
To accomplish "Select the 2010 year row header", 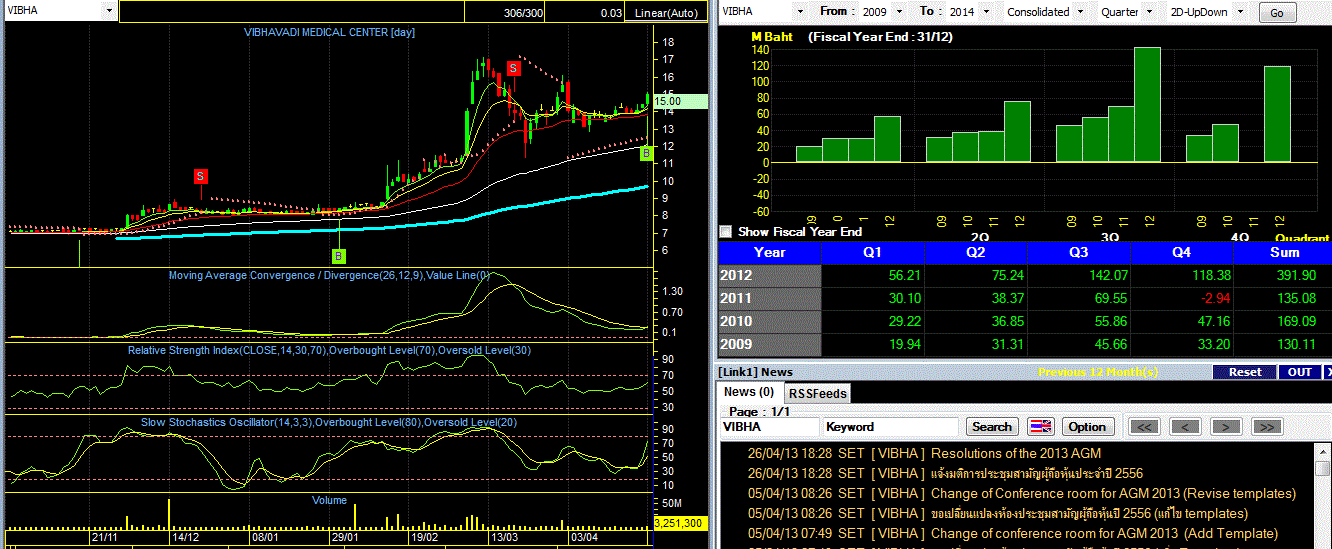I will point(769,321).
